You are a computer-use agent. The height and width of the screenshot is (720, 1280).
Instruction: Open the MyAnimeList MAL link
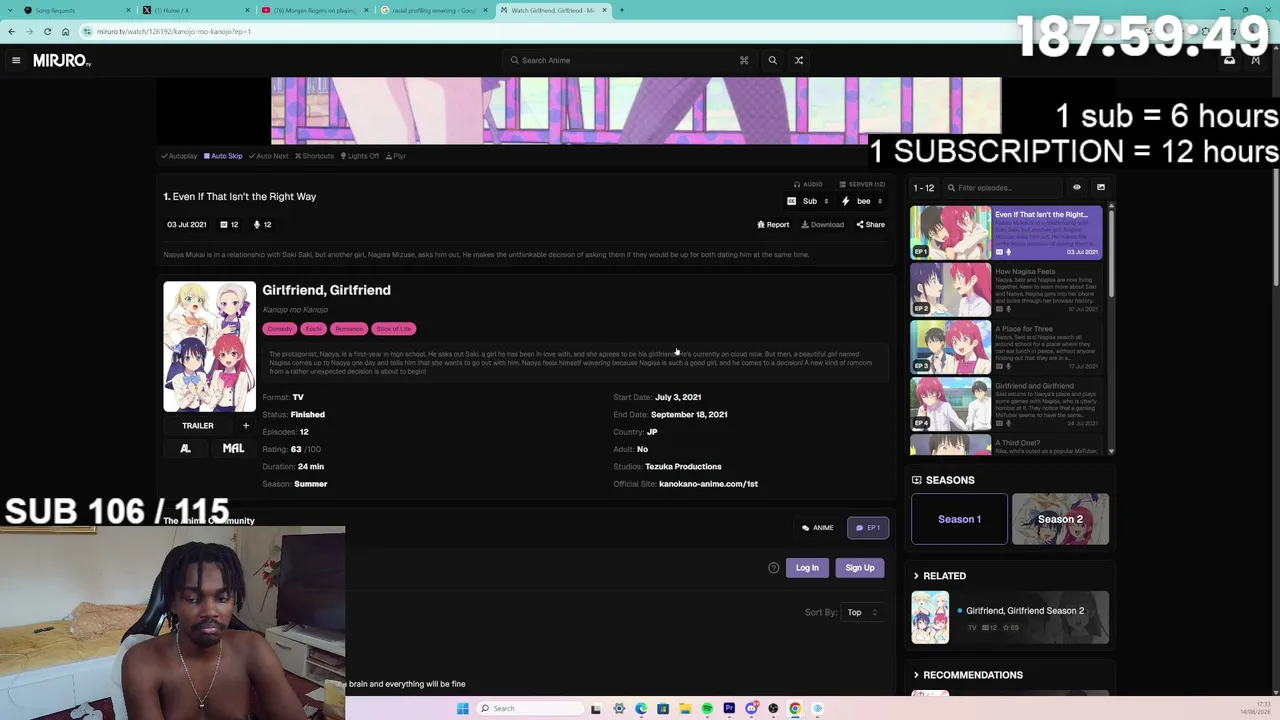tap(233, 449)
